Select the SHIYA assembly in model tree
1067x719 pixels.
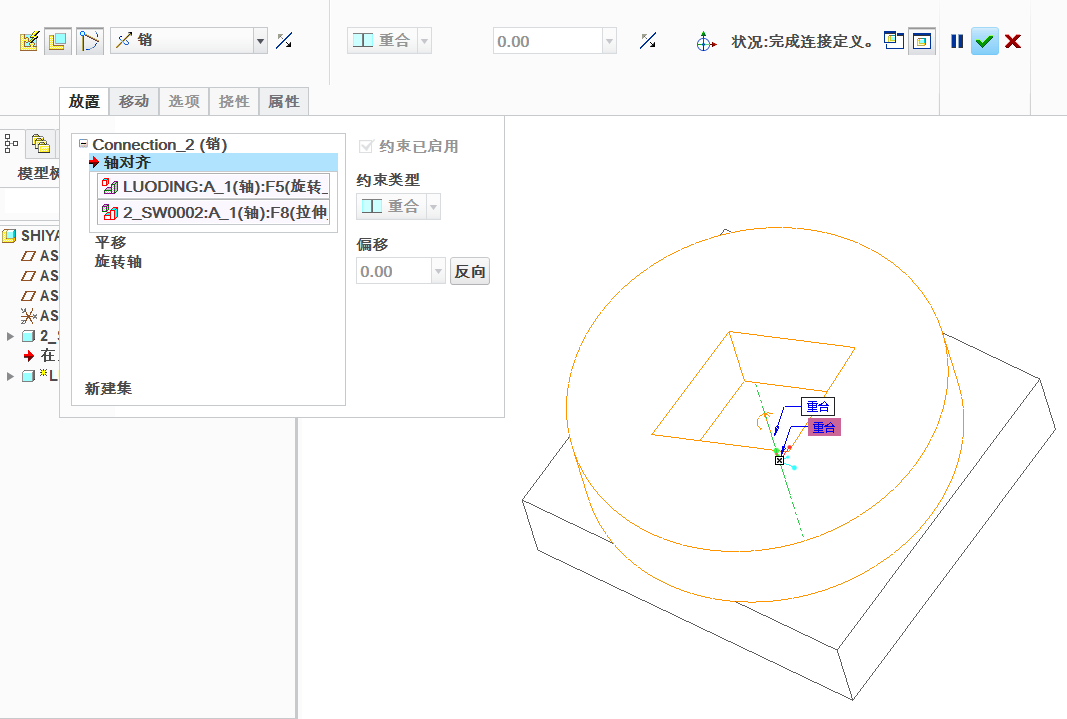(x=32, y=236)
